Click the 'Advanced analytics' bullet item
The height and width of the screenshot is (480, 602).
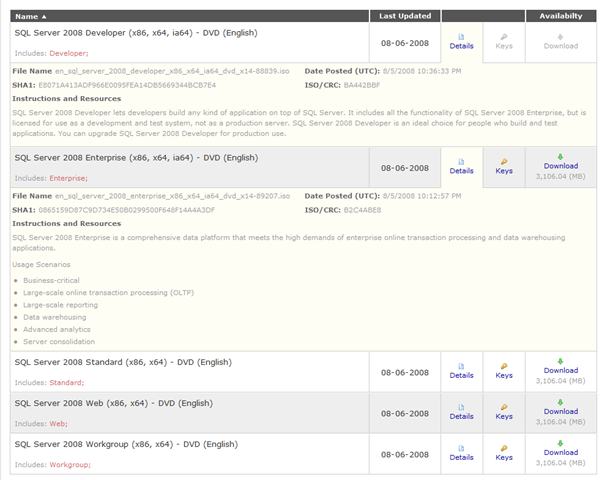click(x=57, y=329)
